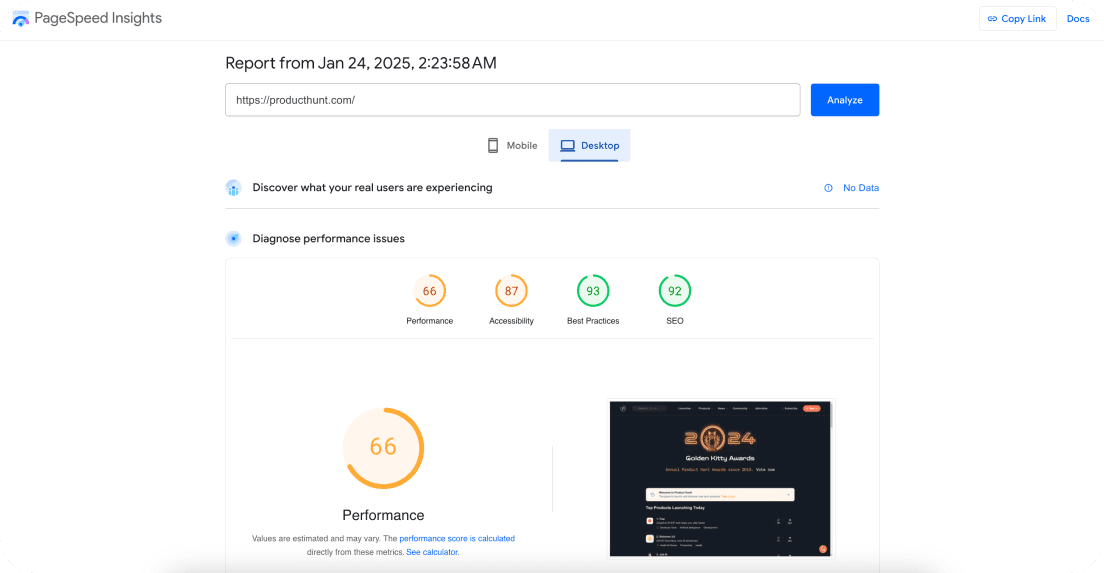Click the laptop icon on Desktop tab

[567, 146]
